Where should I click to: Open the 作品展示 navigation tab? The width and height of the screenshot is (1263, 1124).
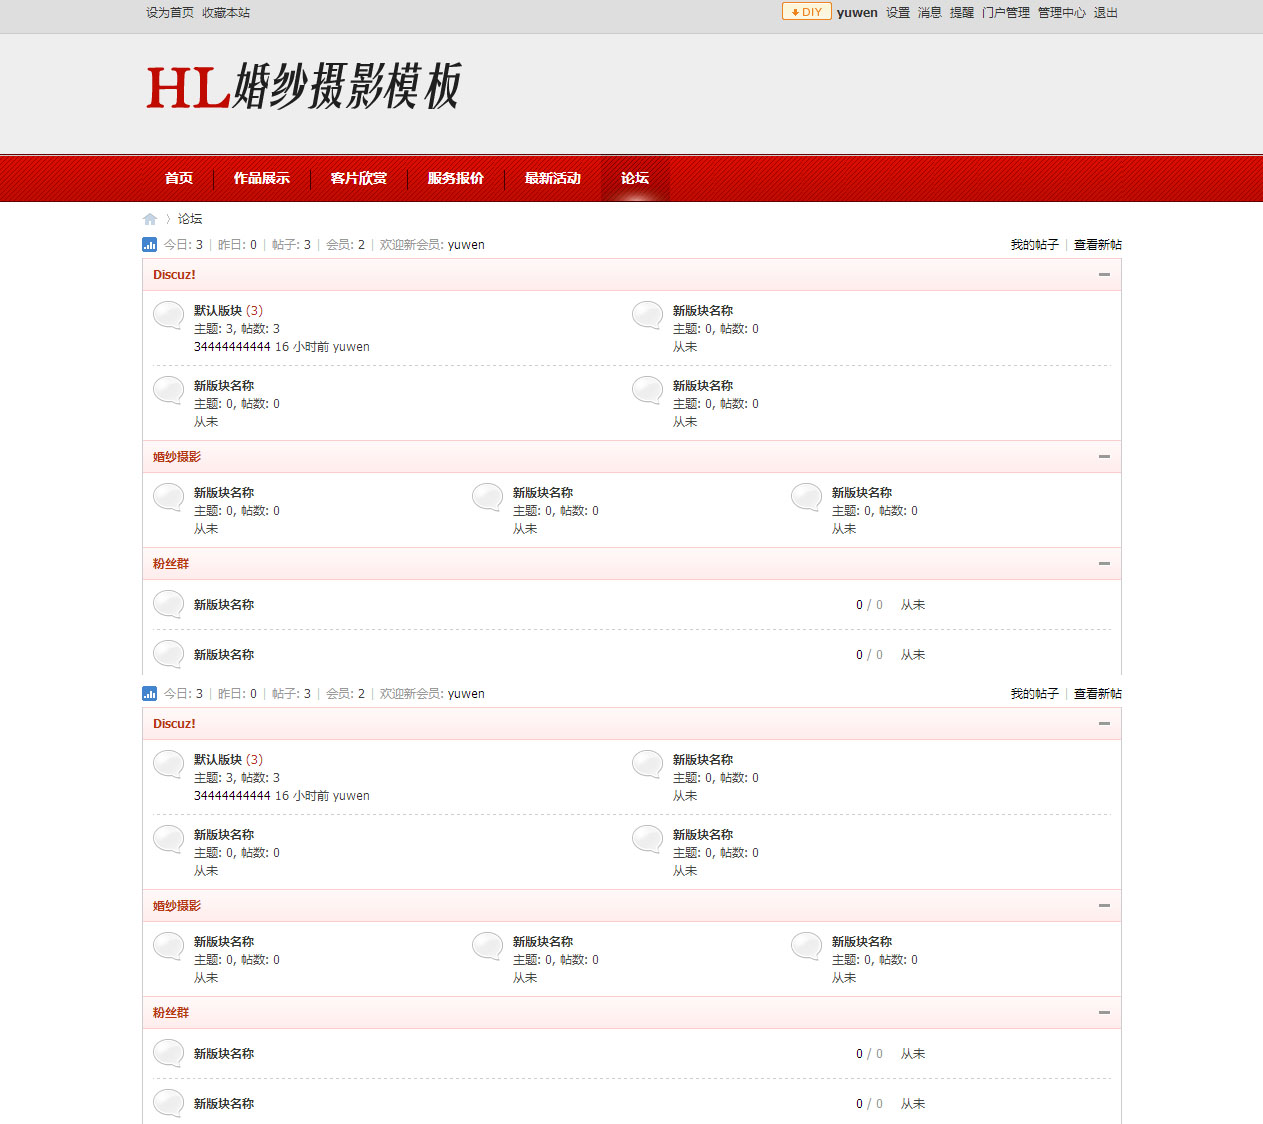pyautogui.click(x=261, y=178)
